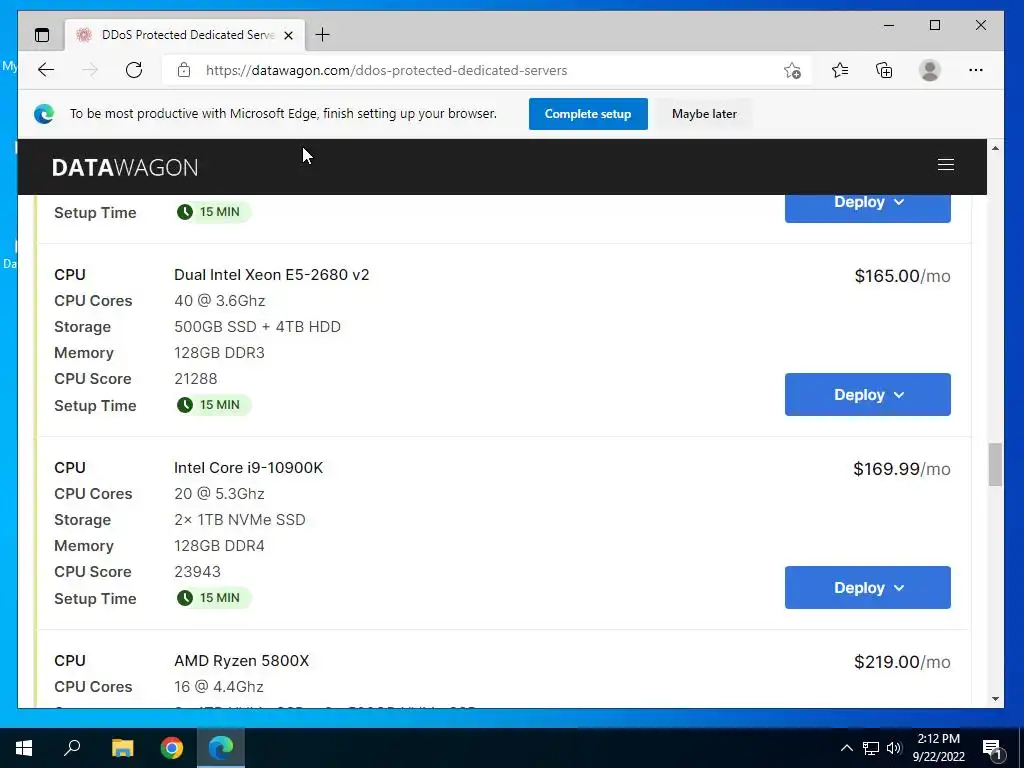Dismiss banner with Maybe later
Image resolution: width=1024 pixels, height=768 pixels.
click(x=704, y=114)
